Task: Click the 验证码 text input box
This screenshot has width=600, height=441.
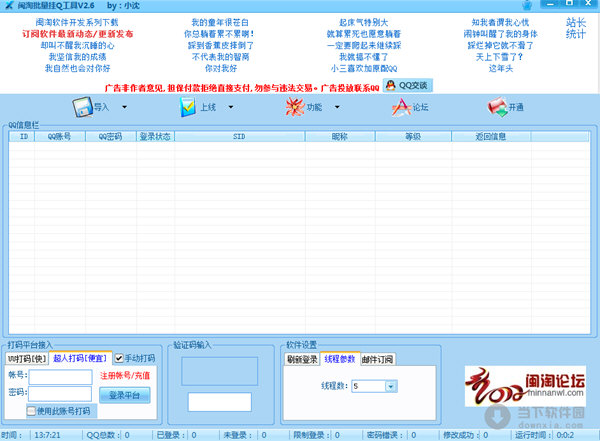Action: (220, 402)
